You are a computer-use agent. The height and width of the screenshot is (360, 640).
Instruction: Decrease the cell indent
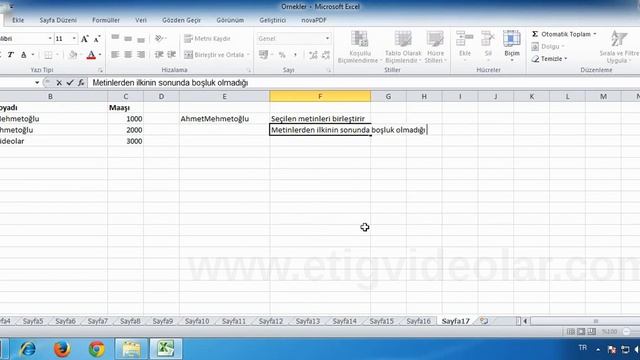pyautogui.click(x=159, y=54)
